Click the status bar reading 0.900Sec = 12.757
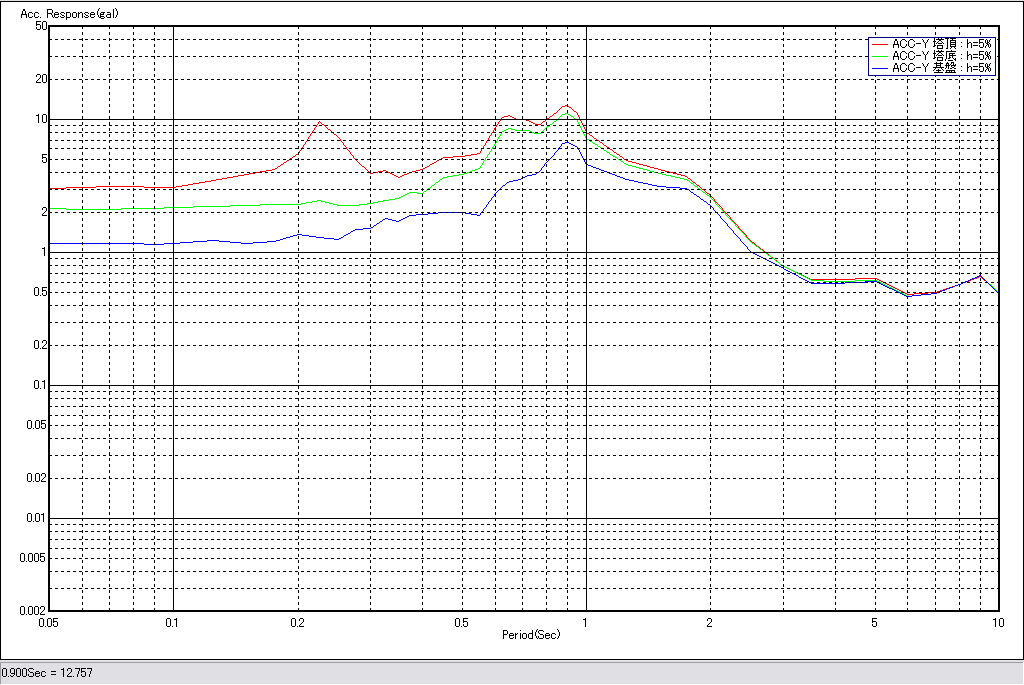This screenshot has height=685, width=1024. (47, 673)
